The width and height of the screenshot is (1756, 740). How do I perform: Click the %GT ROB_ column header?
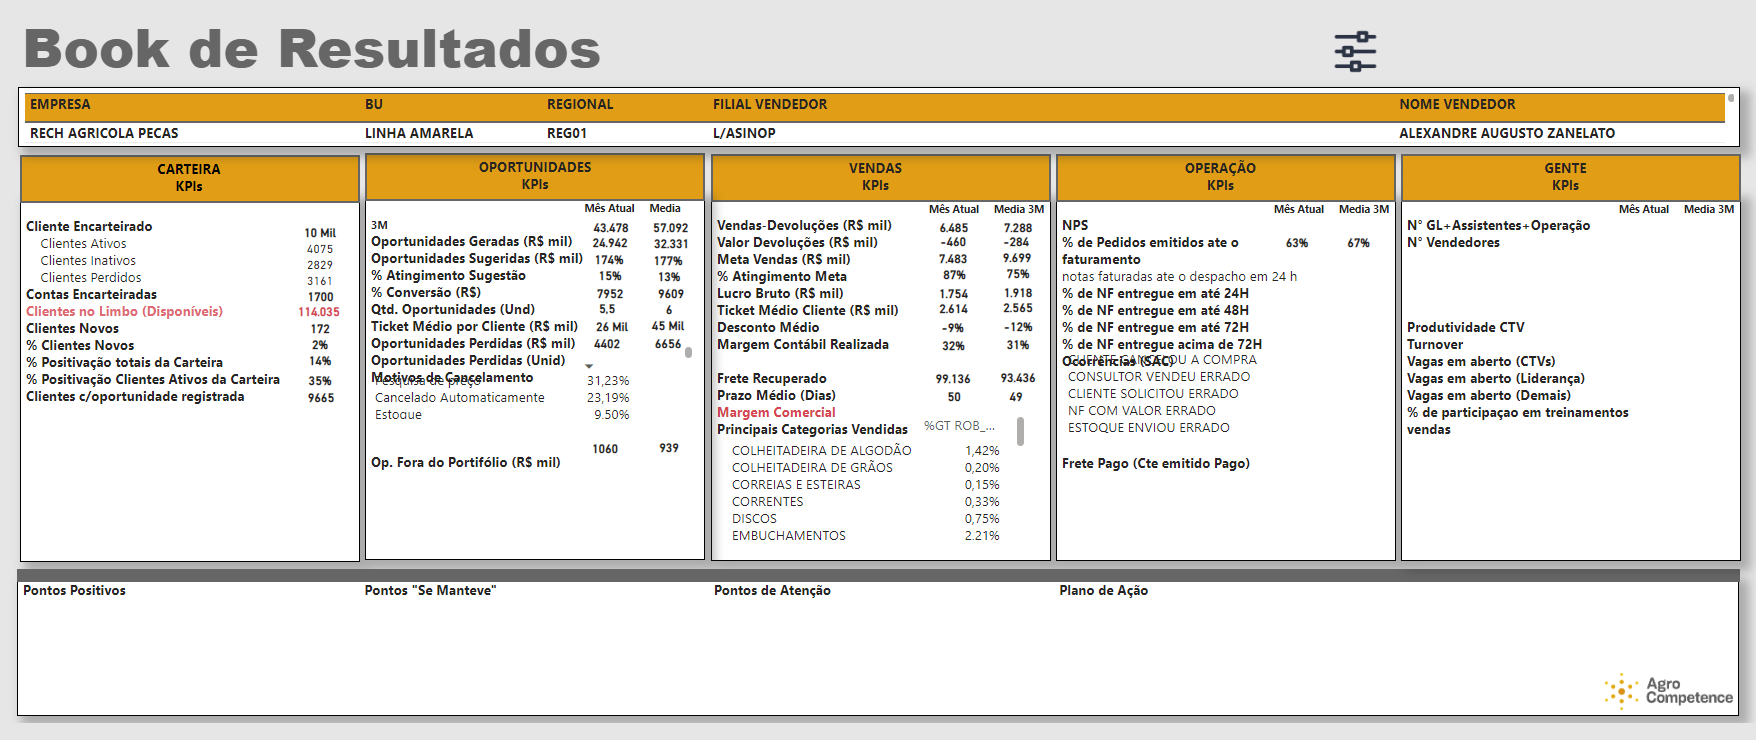(x=959, y=426)
